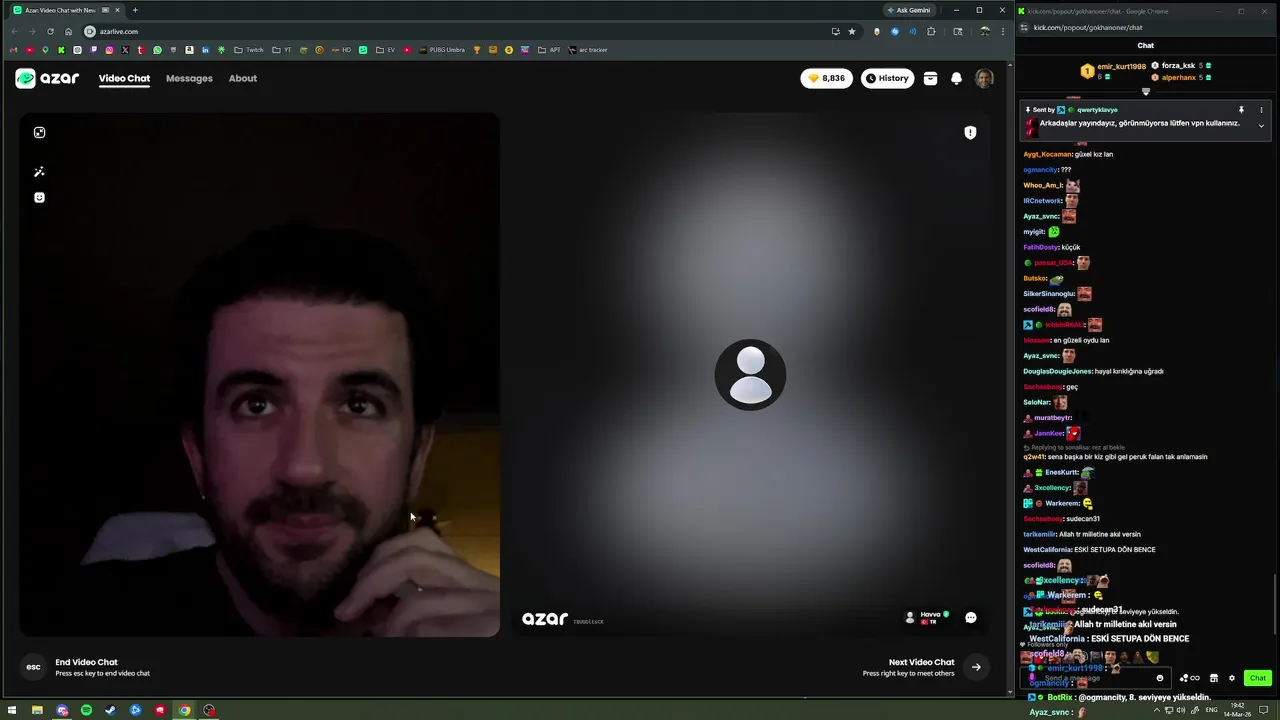Click the fullscreen icon on self video
Image resolution: width=1280 pixels, height=720 pixels.
pyautogui.click(x=39, y=132)
